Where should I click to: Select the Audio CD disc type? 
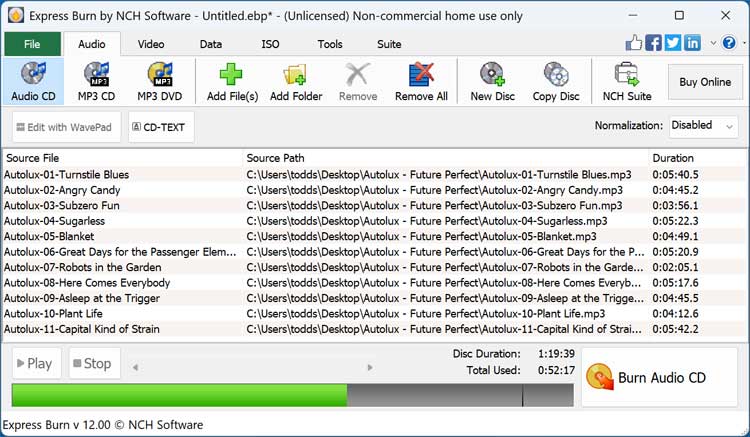[x=33, y=81]
